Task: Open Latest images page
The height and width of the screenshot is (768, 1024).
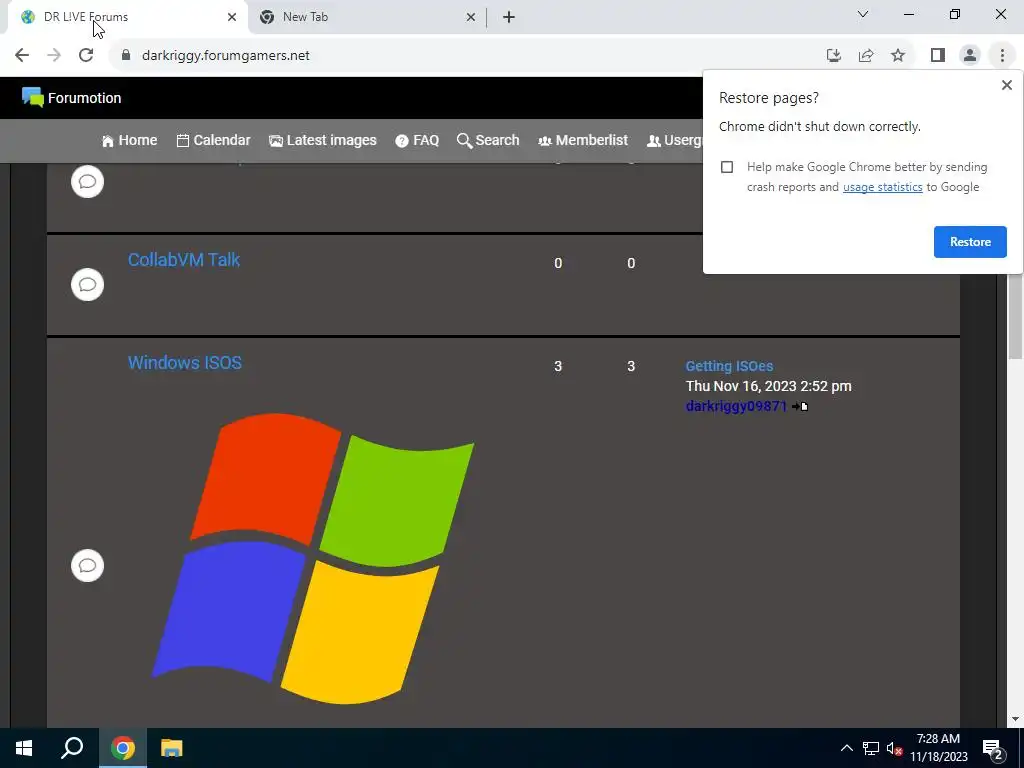Action: (323, 140)
